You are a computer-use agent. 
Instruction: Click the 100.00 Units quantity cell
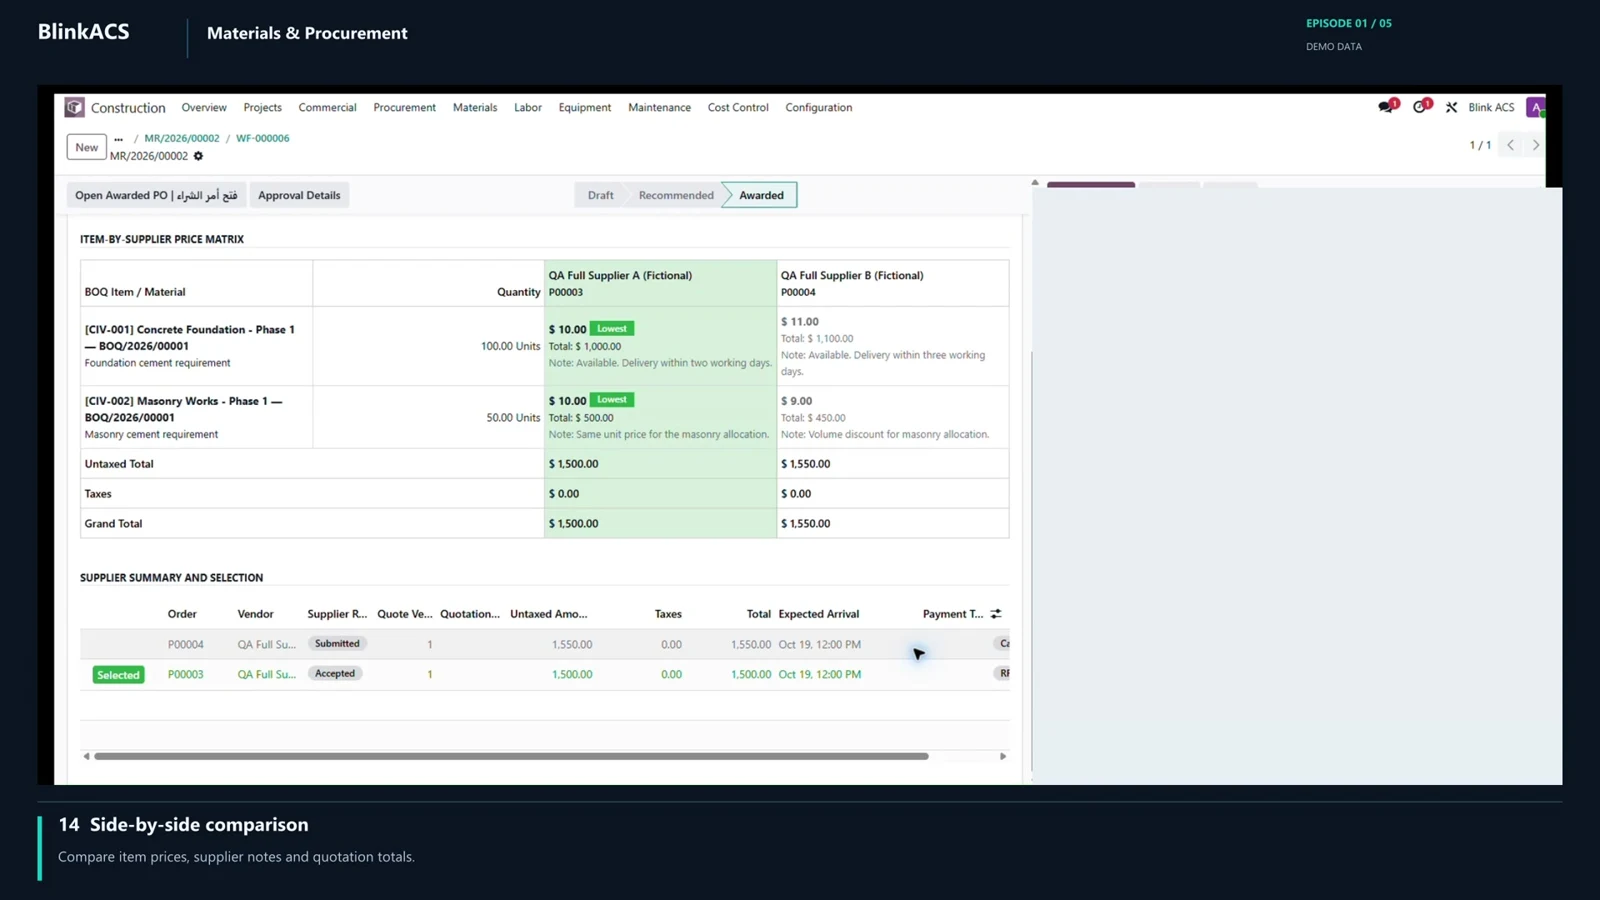[x=510, y=347]
